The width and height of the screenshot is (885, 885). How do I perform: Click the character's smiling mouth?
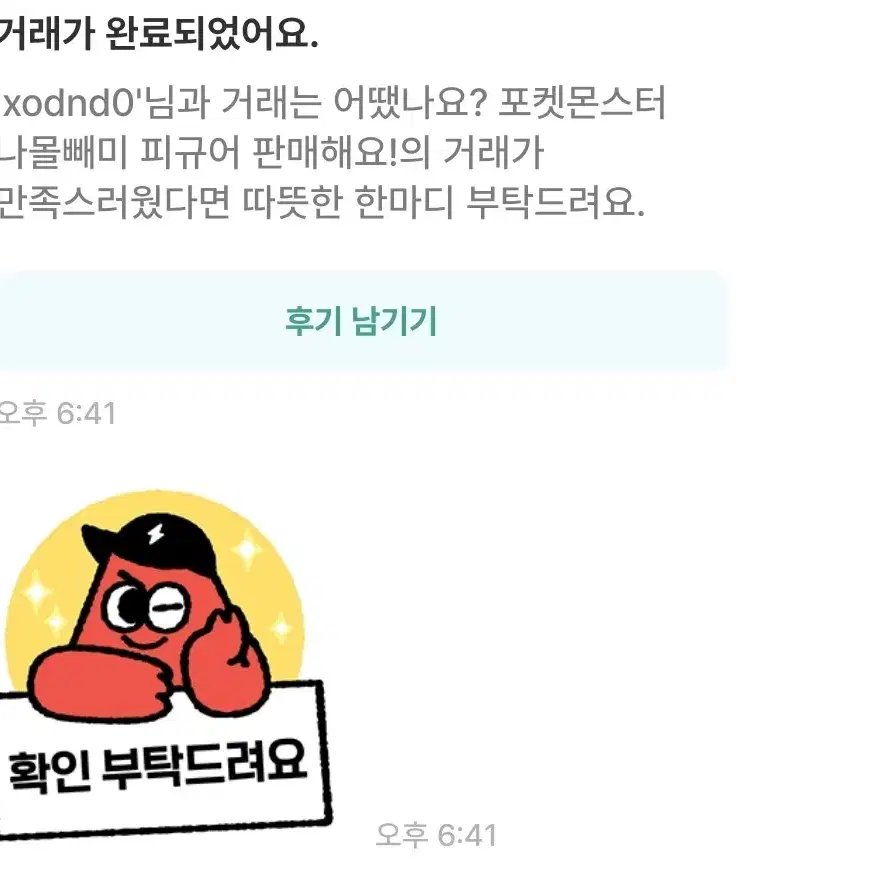pos(146,641)
